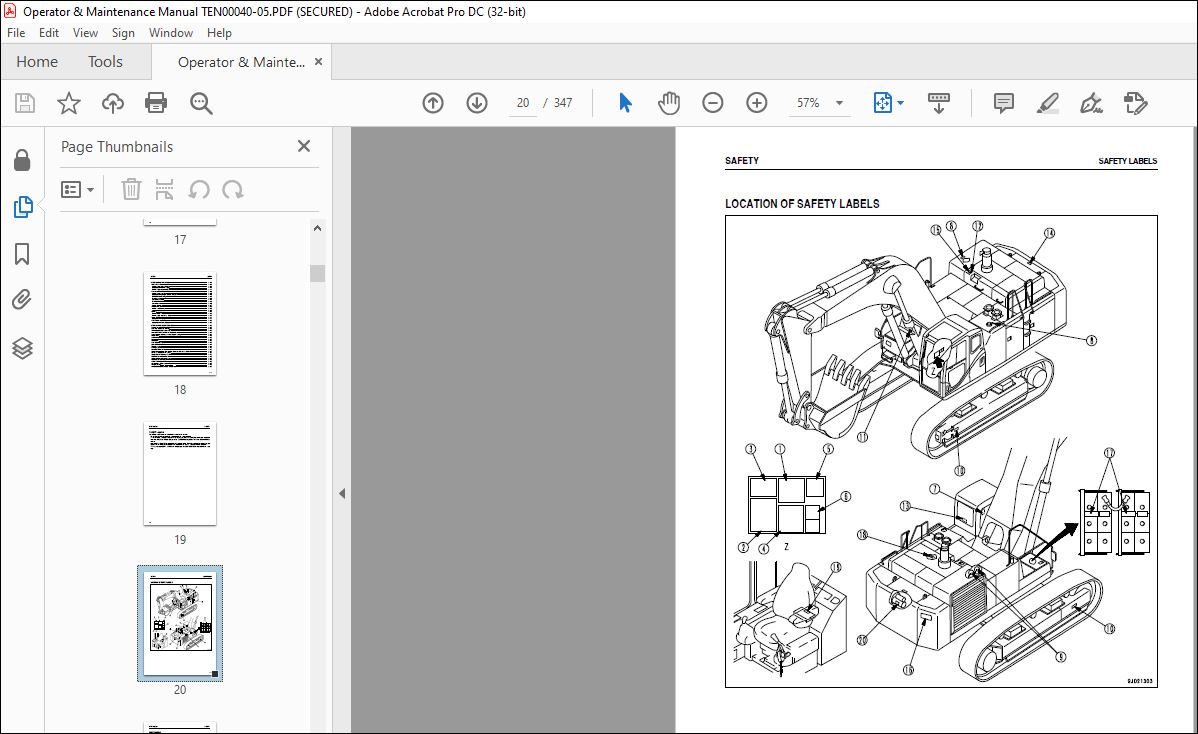This screenshot has height=734, width=1198.
Task: Add document to favorites with star icon
Action: (69, 103)
